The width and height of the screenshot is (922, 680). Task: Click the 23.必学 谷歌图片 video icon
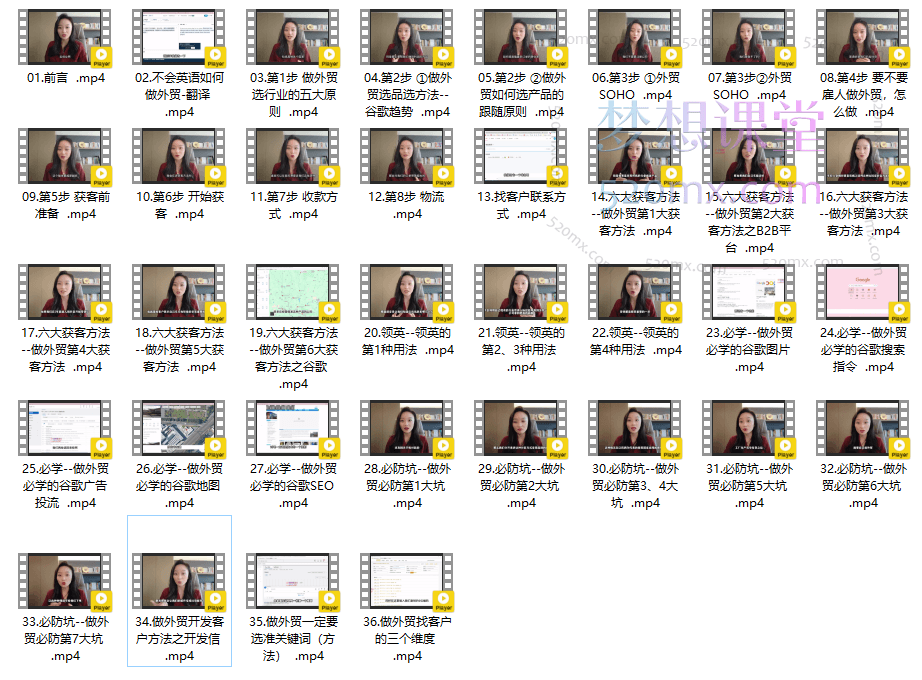[749, 293]
